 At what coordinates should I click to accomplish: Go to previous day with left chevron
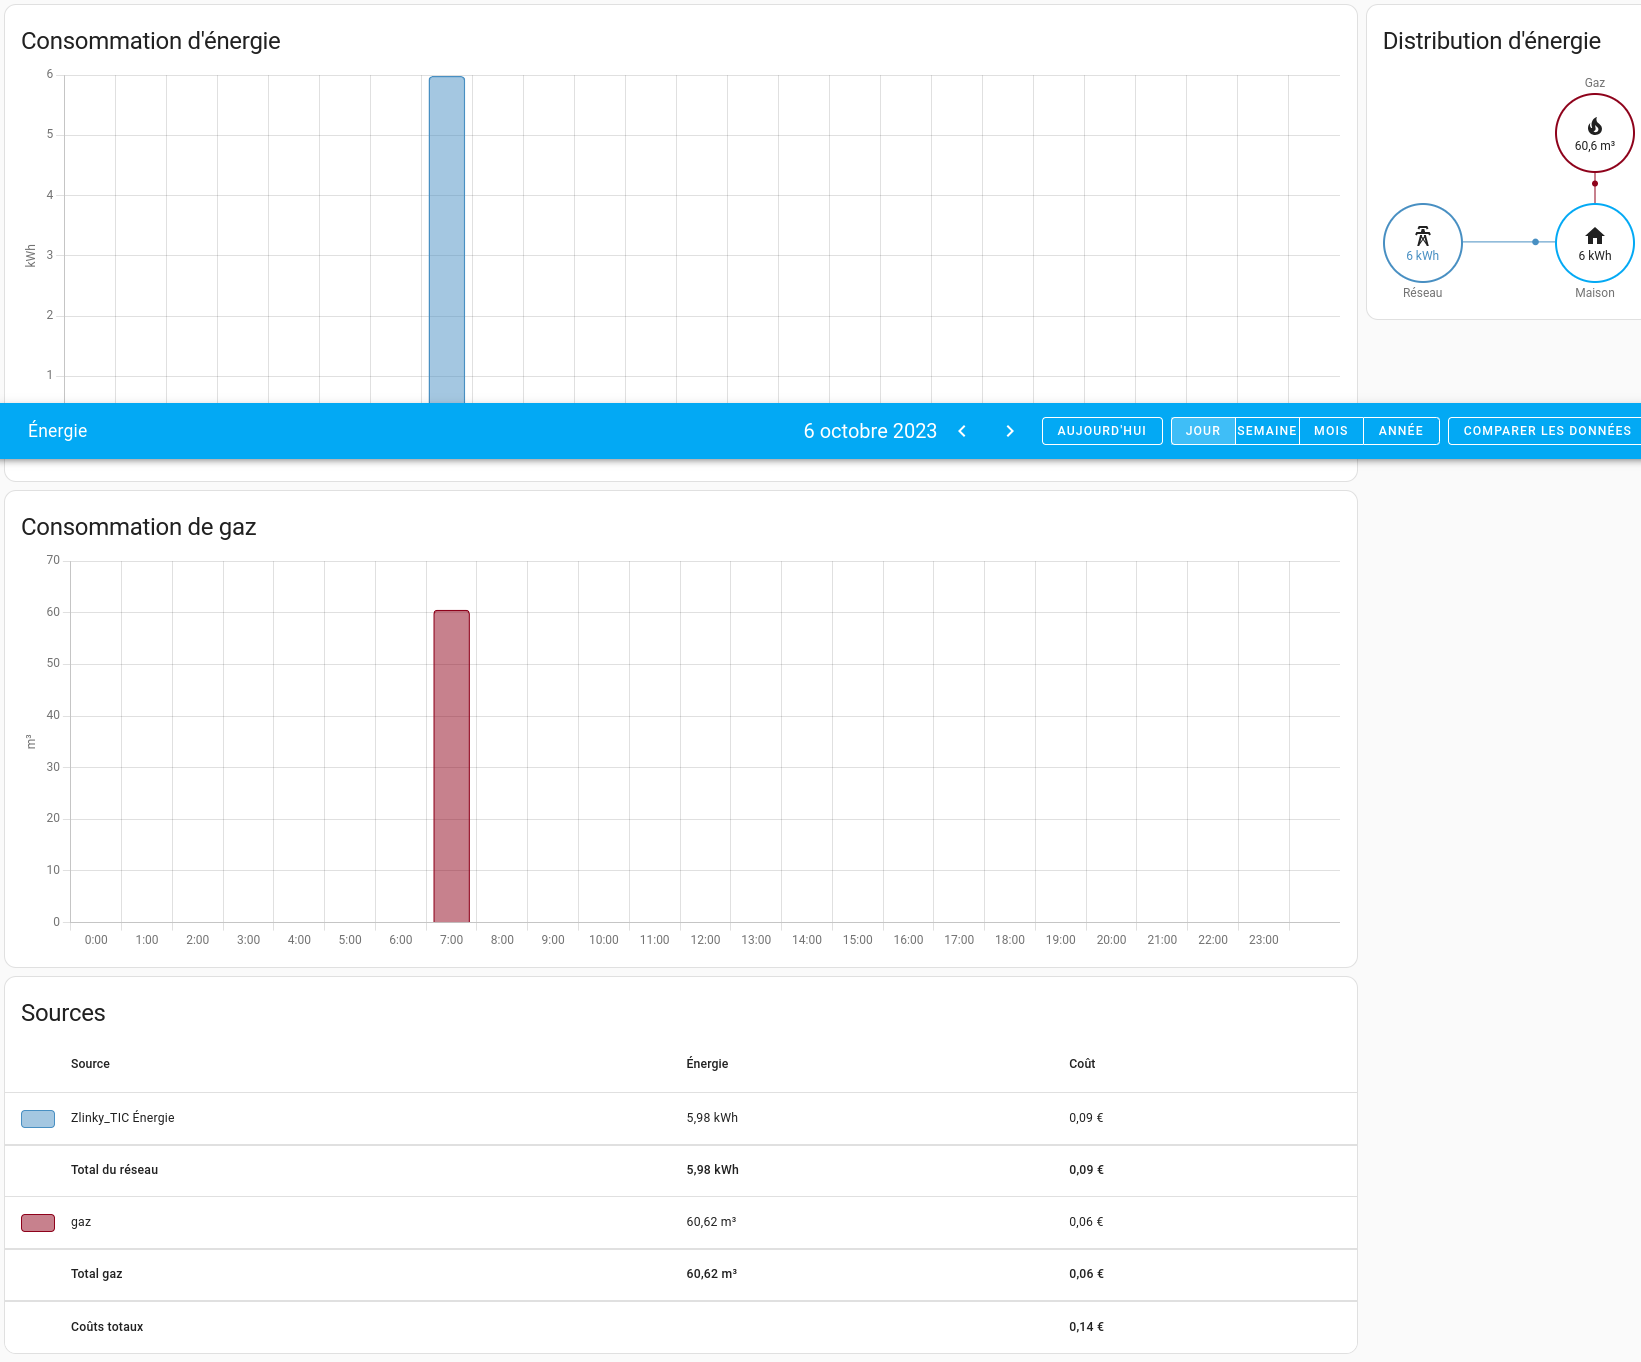[962, 431]
